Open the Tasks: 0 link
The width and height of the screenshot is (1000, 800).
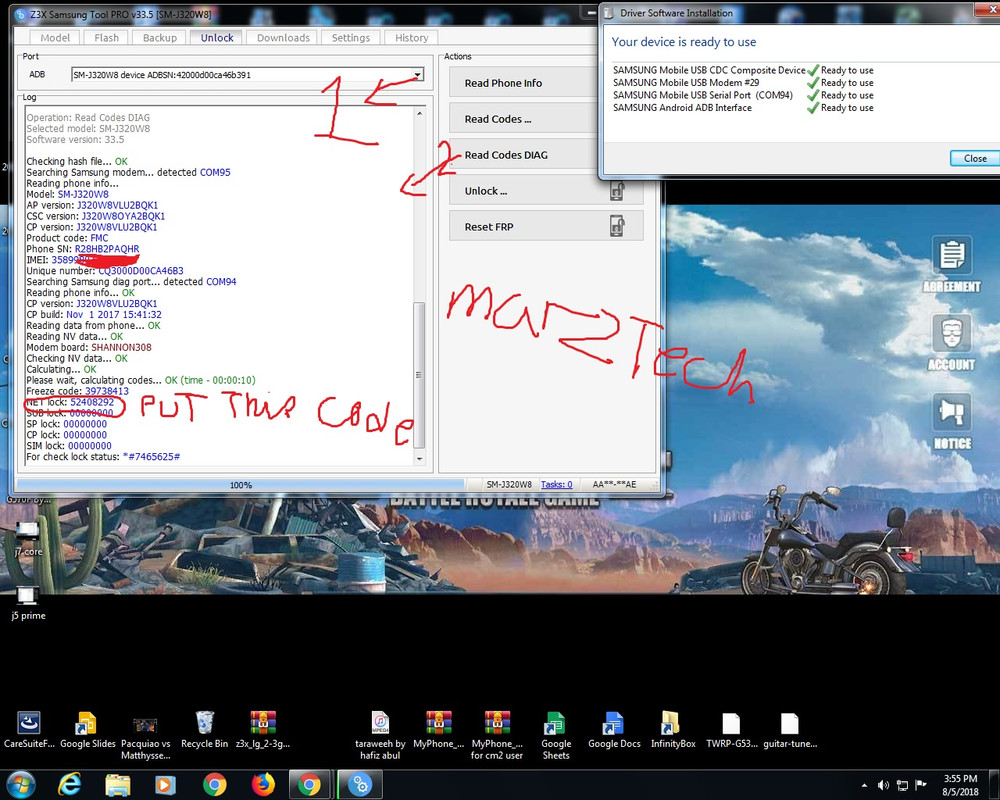pos(556,484)
